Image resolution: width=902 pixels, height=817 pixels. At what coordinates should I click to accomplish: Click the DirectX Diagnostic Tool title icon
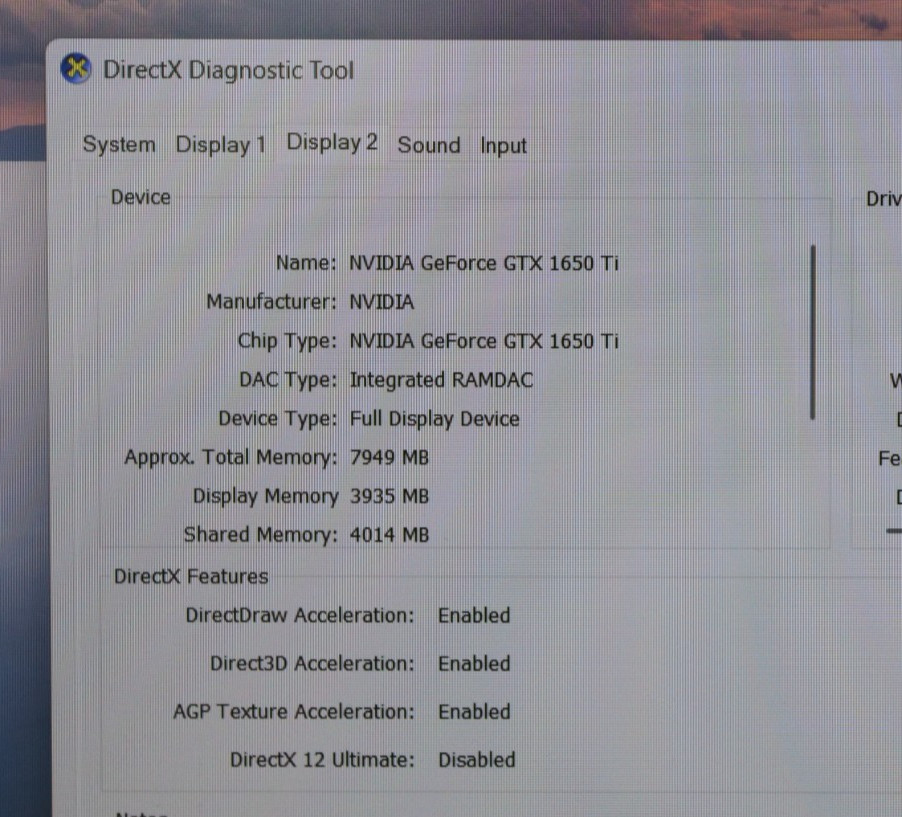point(76,68)
